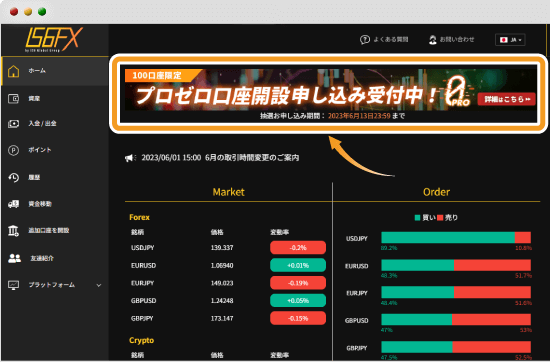Click the add-account bank icon

13,230
